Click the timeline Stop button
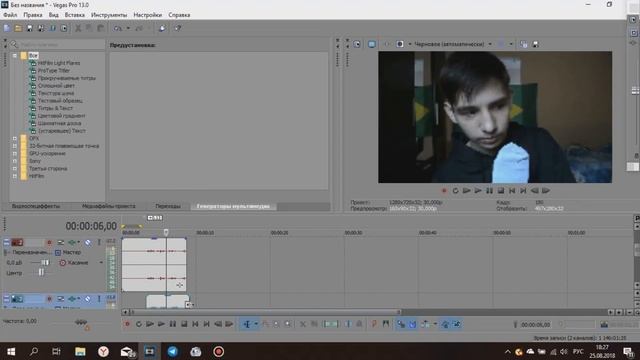640x360 pixels. point(184,324)
